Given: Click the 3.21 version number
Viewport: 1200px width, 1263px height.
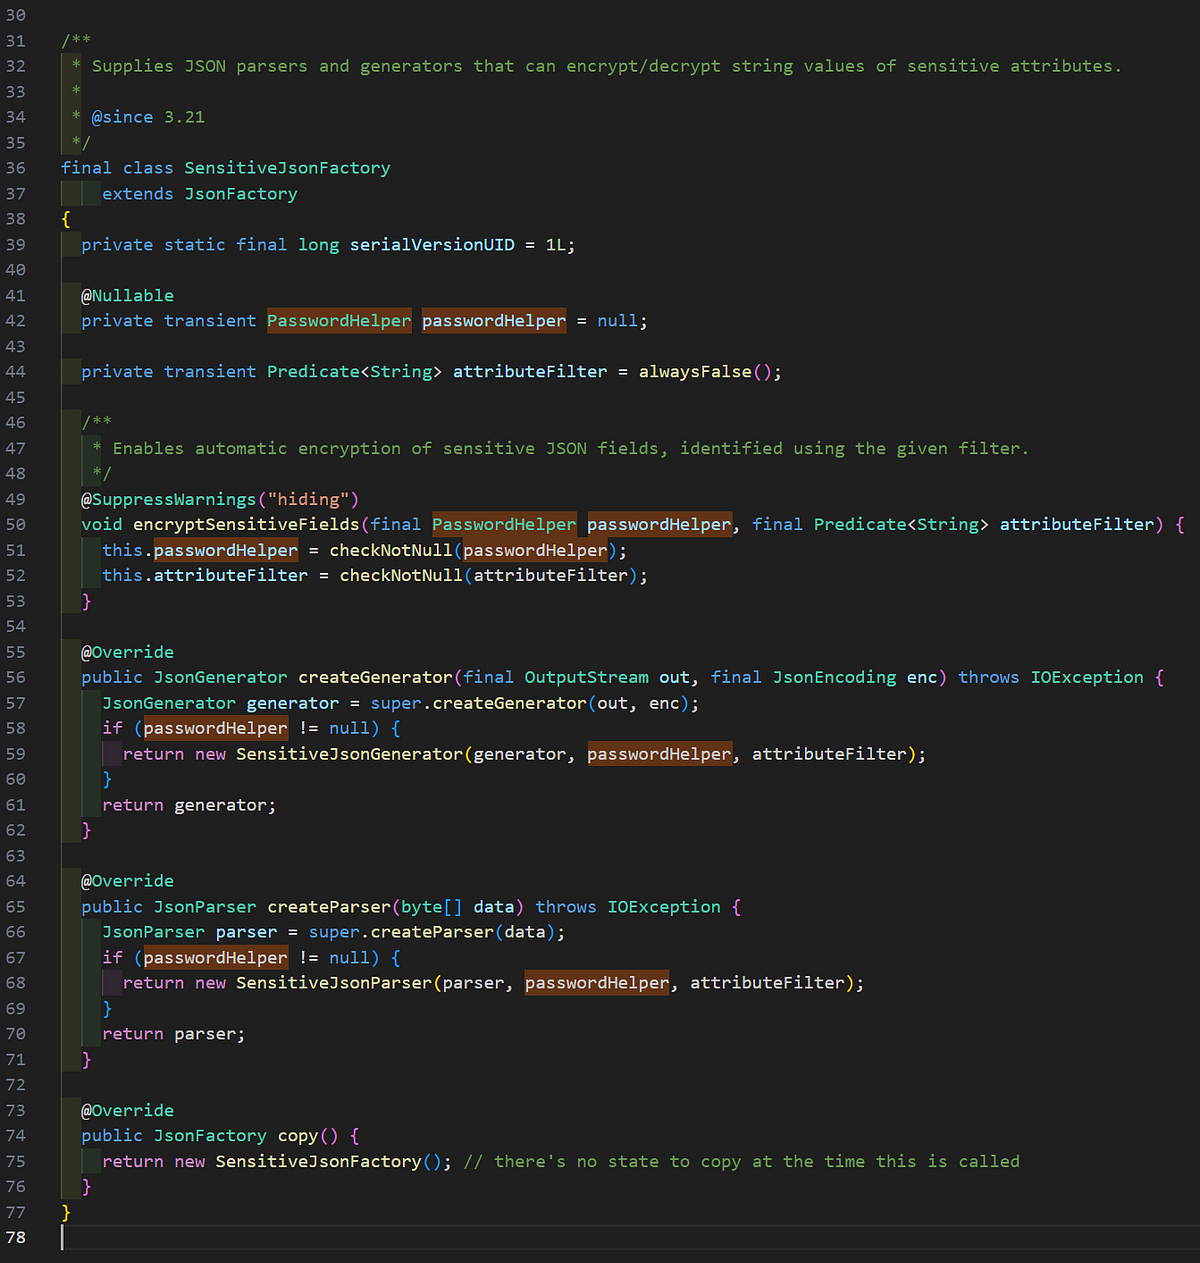Looking at the screenshot, I should click(184, 117).
